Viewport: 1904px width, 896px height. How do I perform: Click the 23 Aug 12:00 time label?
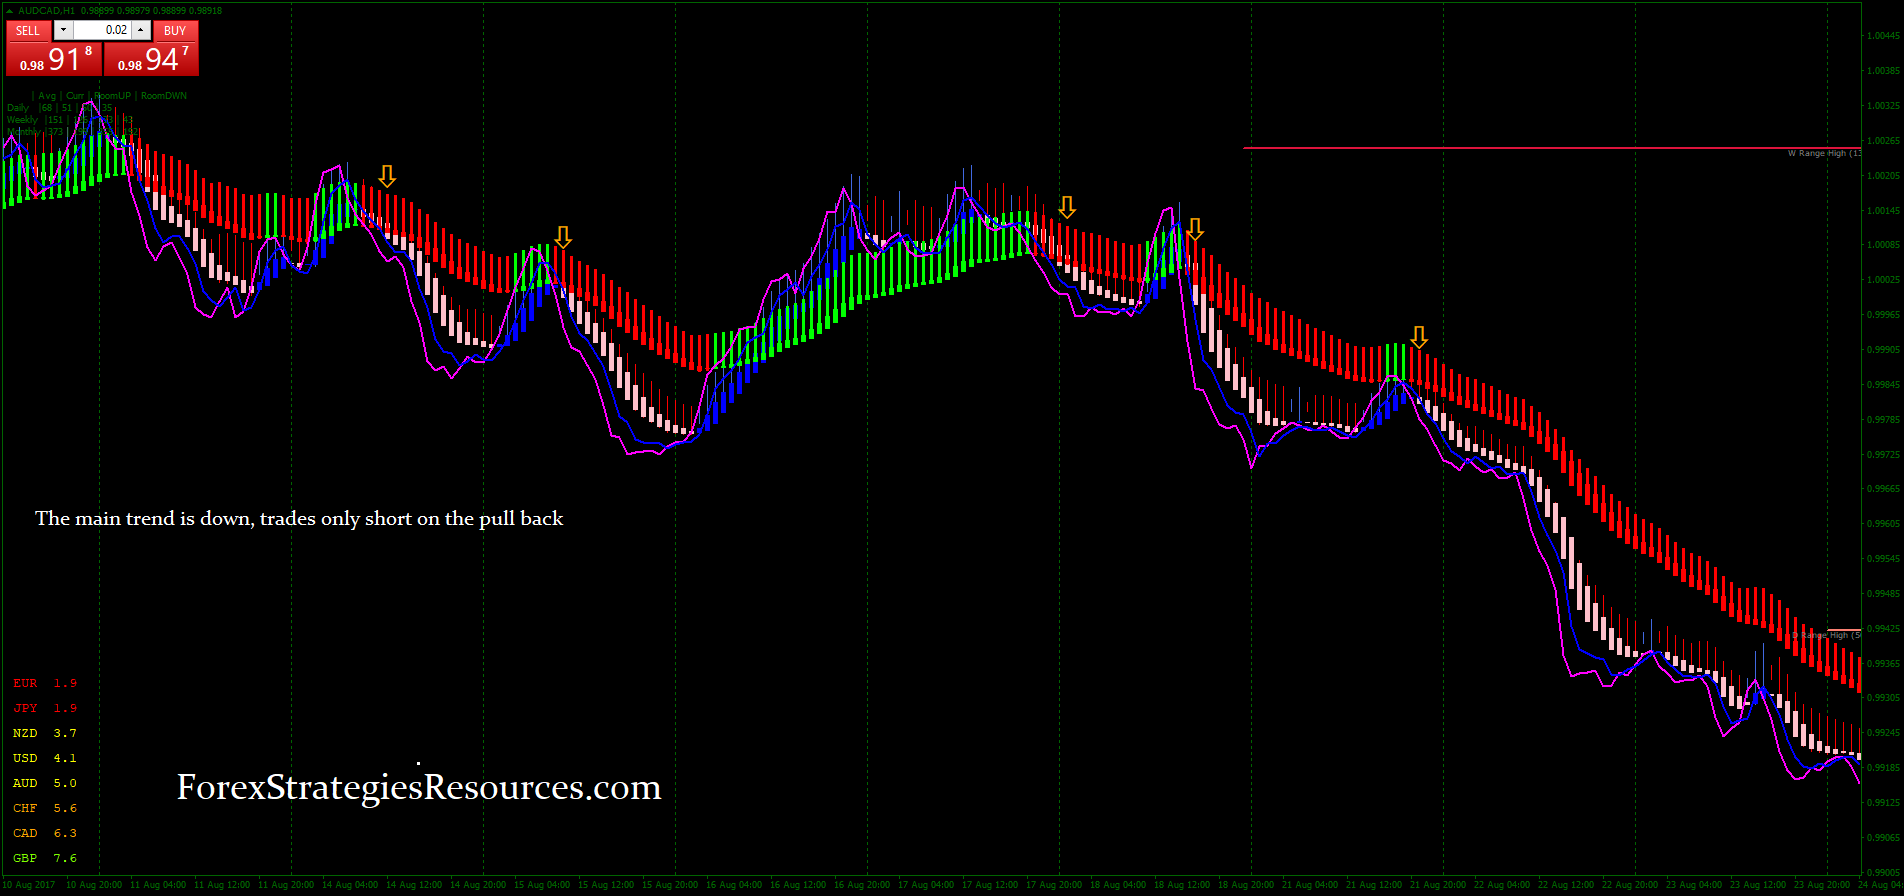tap(1758, 885)
